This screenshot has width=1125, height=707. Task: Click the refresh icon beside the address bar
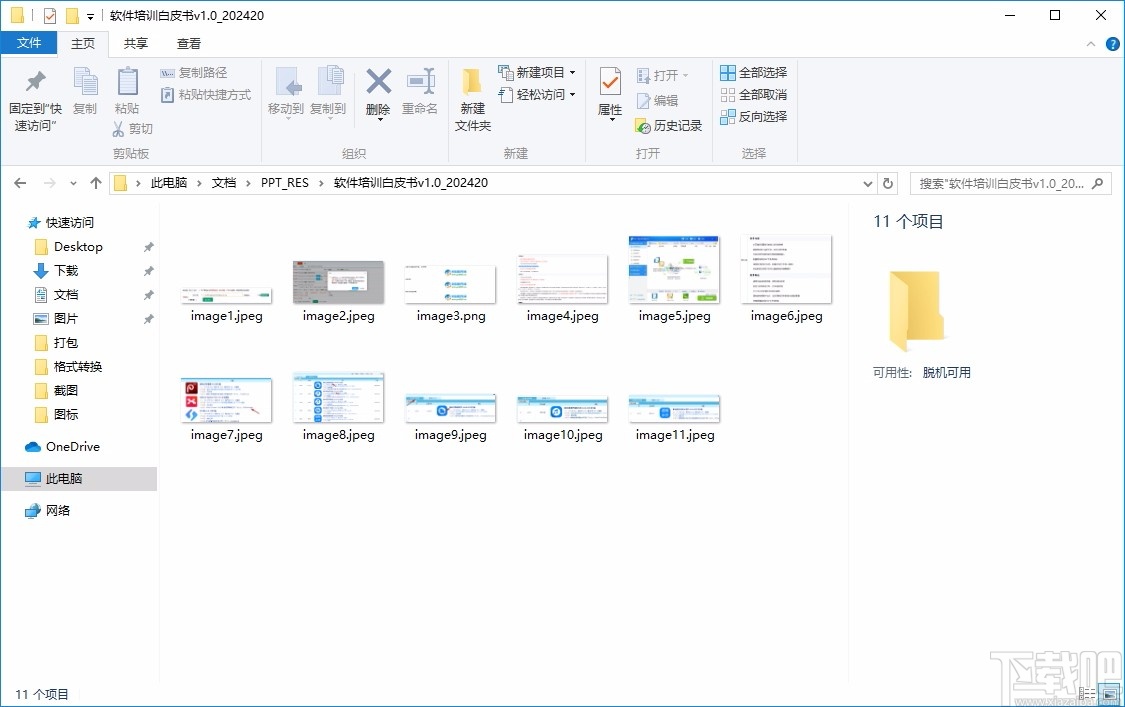(x=888, y=183)
